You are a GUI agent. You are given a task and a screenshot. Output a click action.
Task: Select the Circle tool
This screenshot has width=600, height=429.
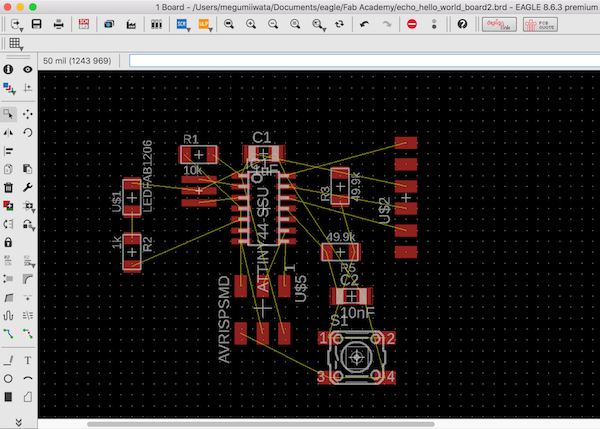point(8,378)
